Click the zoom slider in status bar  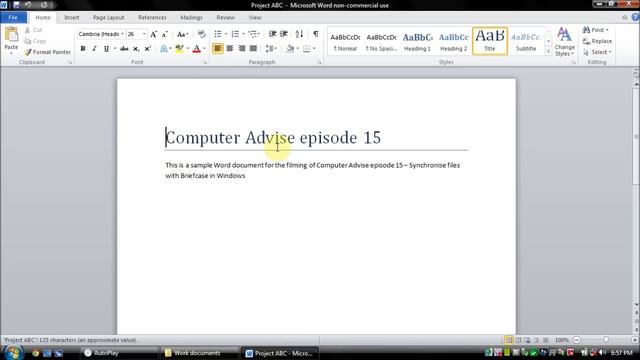(606, 340)
